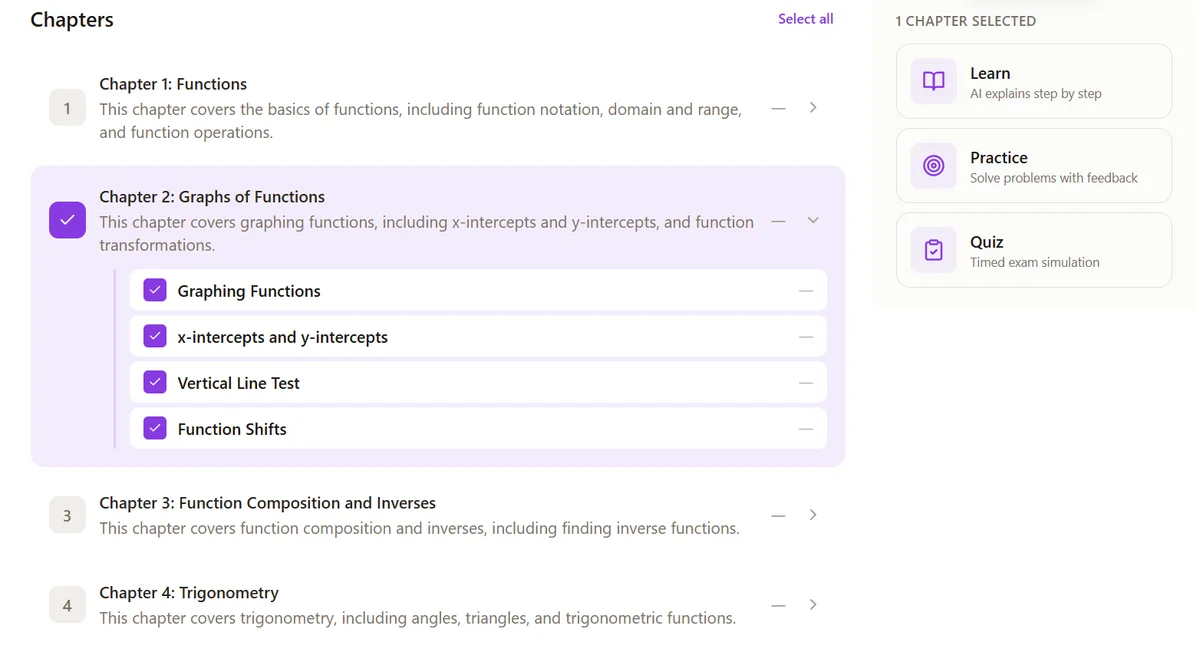
Task: Expand Chapter 1 Functions with its chevron
Action: 813,107
